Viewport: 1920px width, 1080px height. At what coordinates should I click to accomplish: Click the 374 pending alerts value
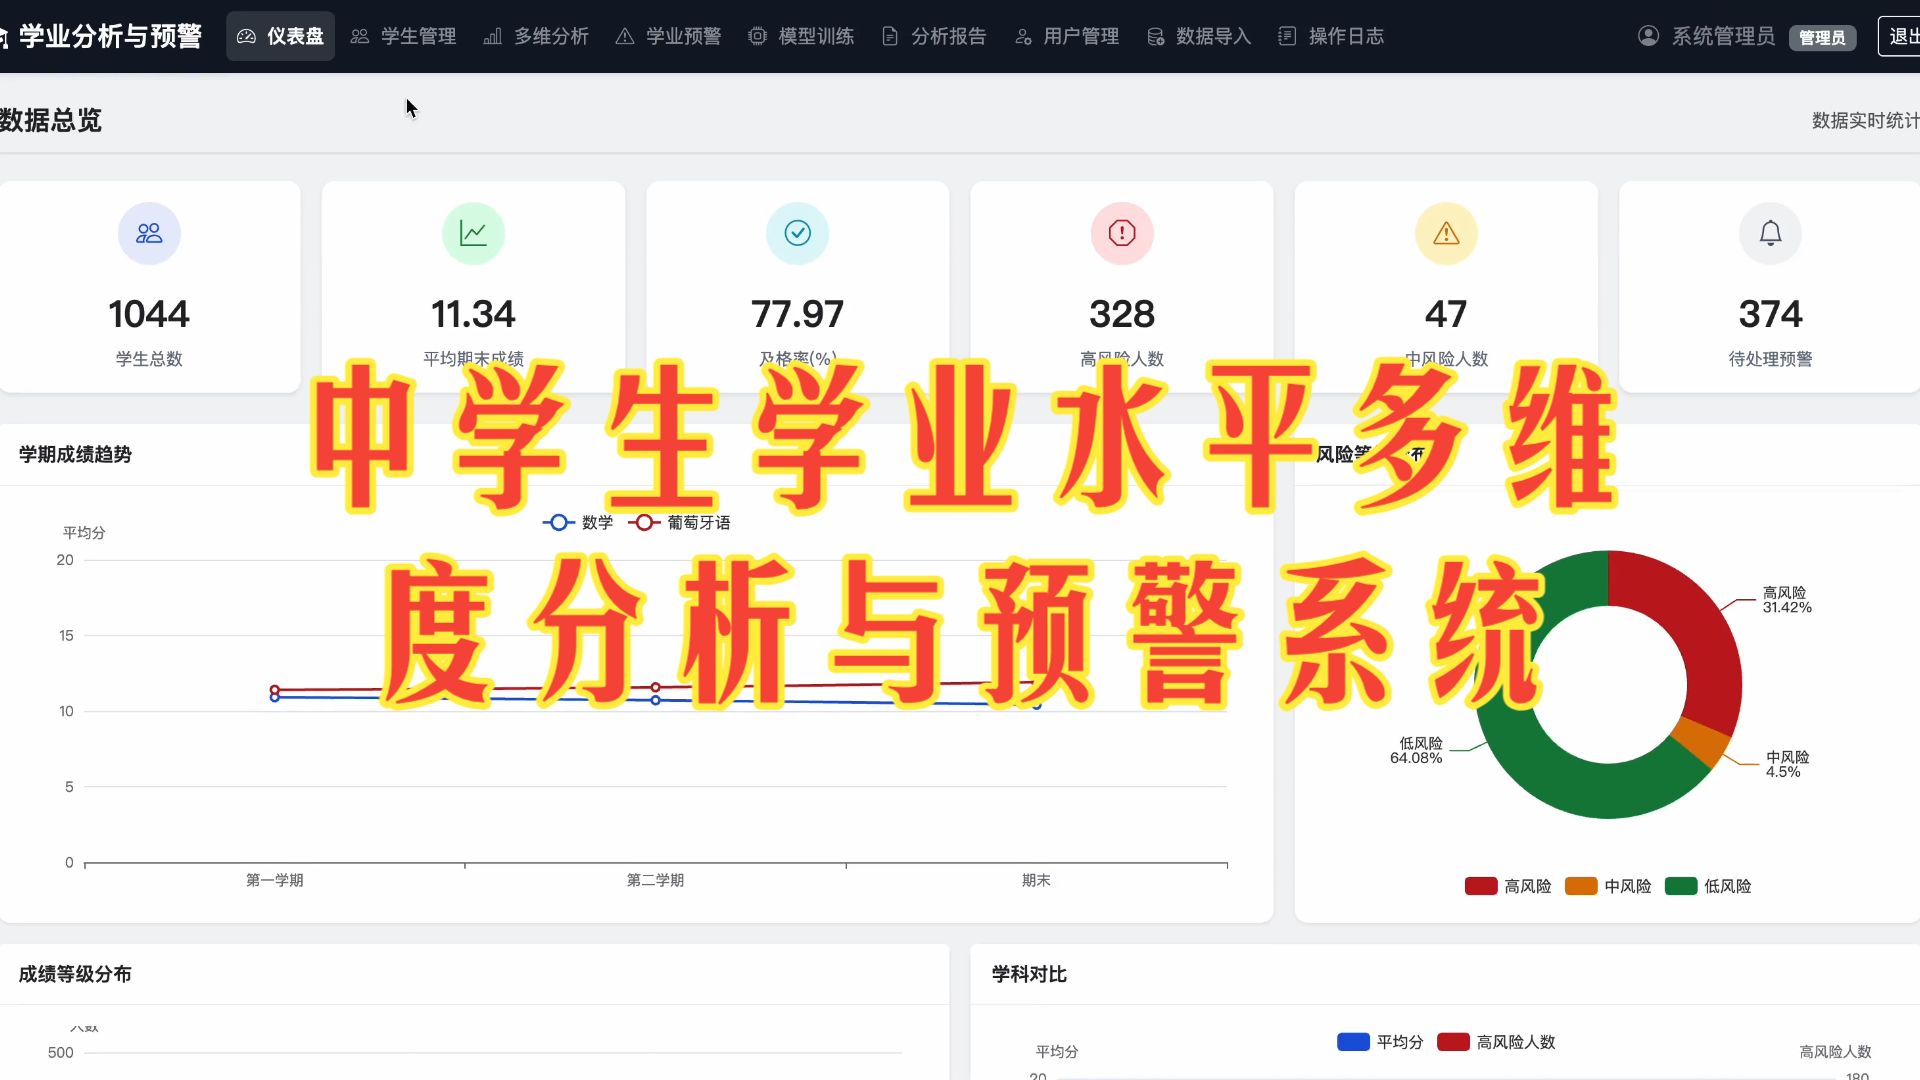pyautogui.click(x=1770, y=314)
